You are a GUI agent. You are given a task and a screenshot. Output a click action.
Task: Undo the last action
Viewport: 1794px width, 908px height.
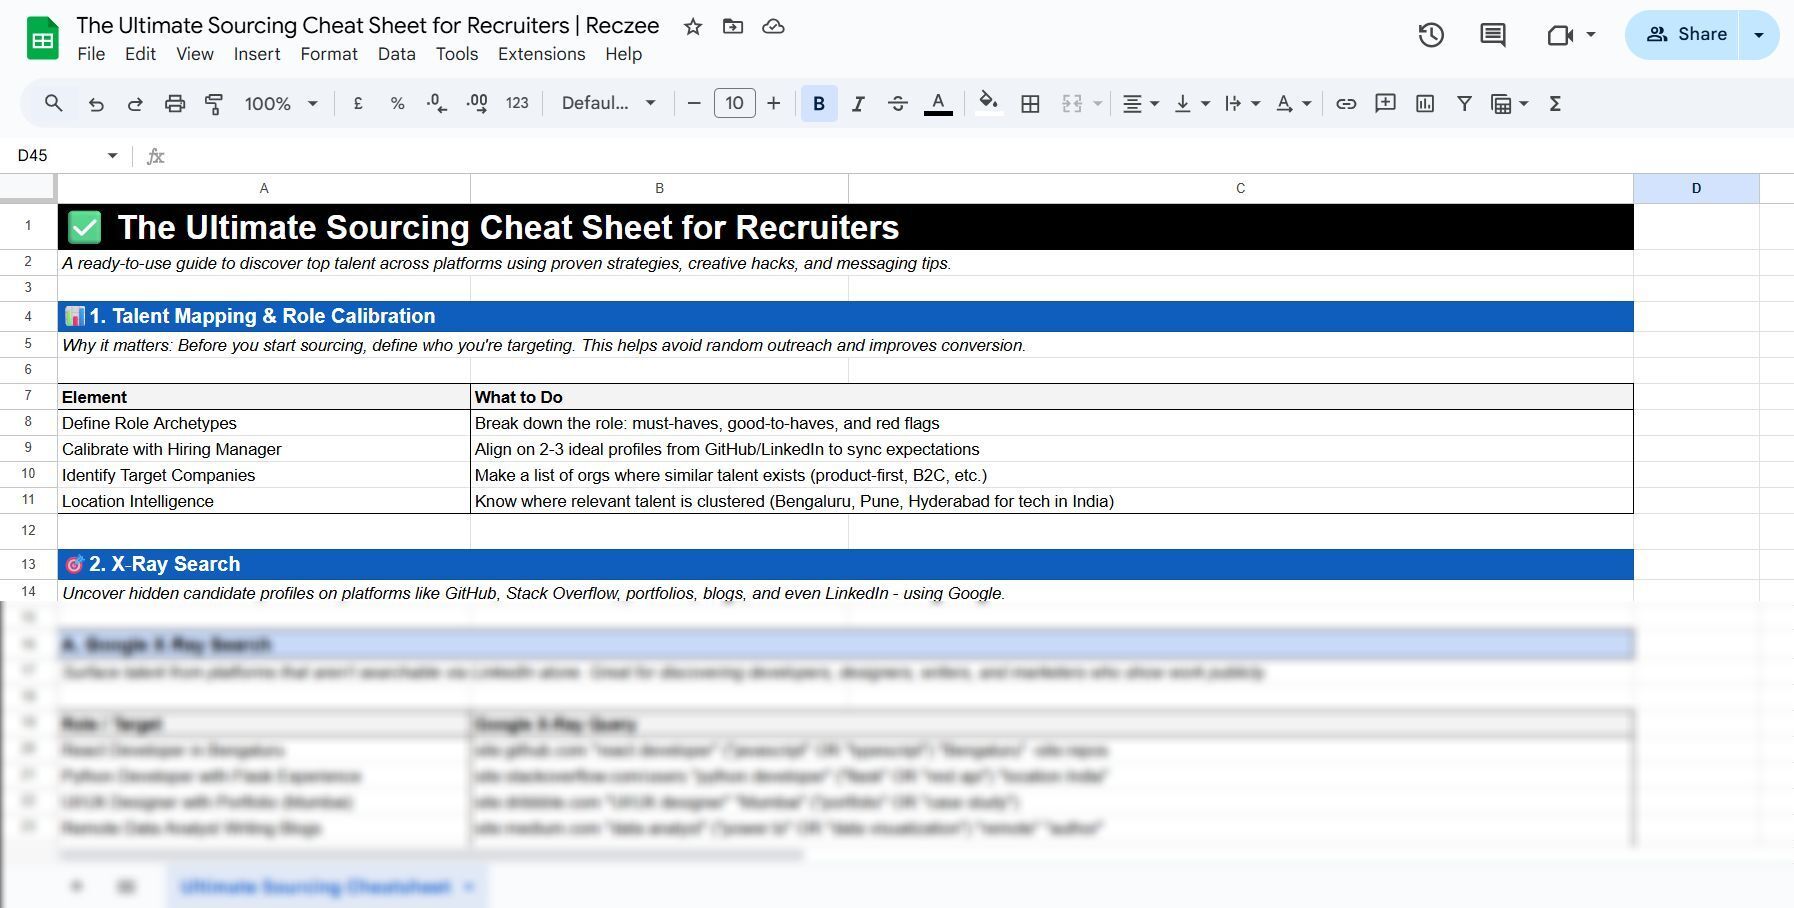click(96, 103)
